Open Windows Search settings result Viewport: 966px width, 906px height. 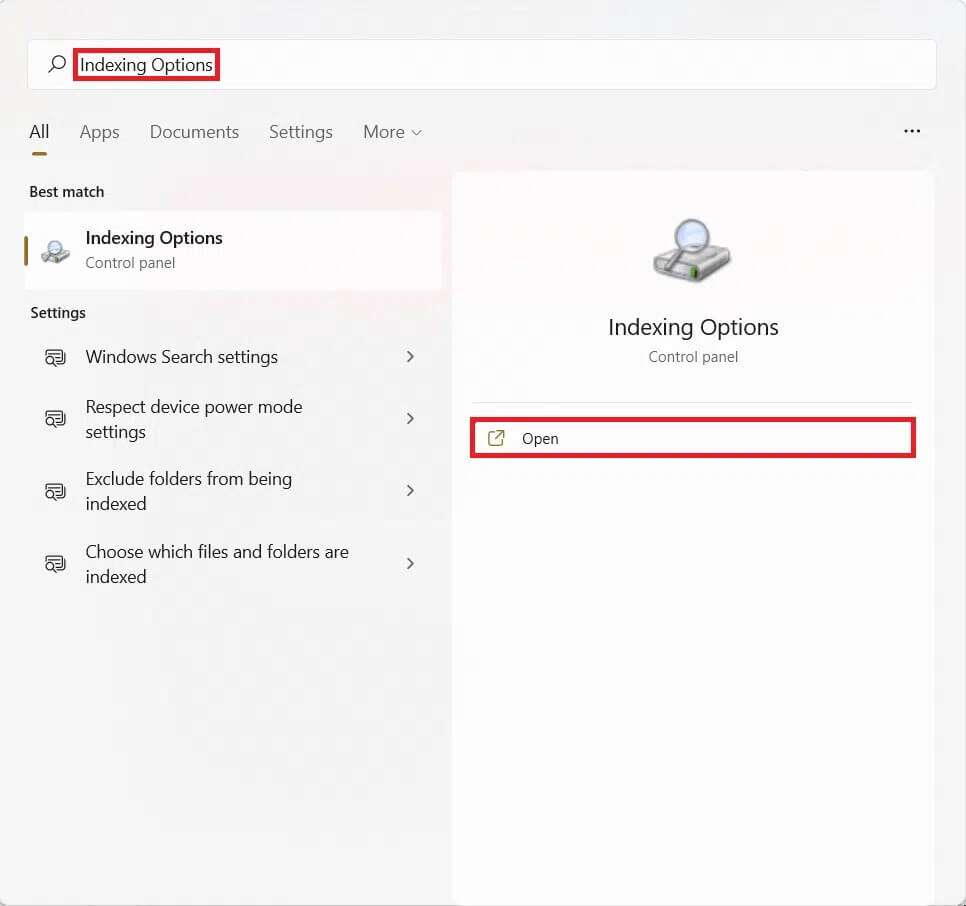pyautogui.click(x=233, y=357)
